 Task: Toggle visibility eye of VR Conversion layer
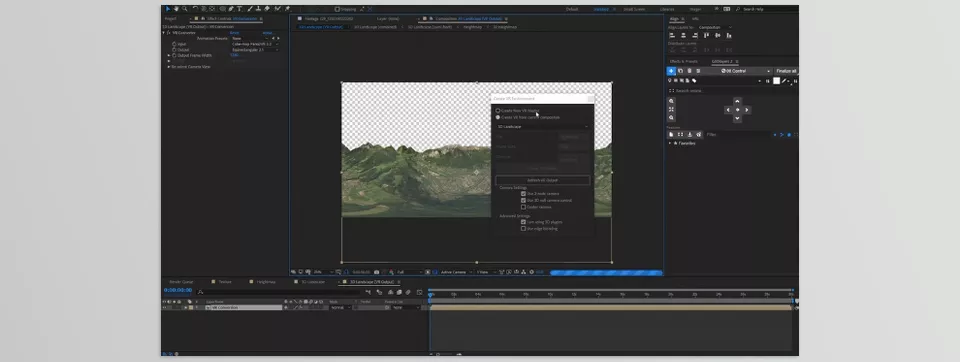tap(164, 307)
